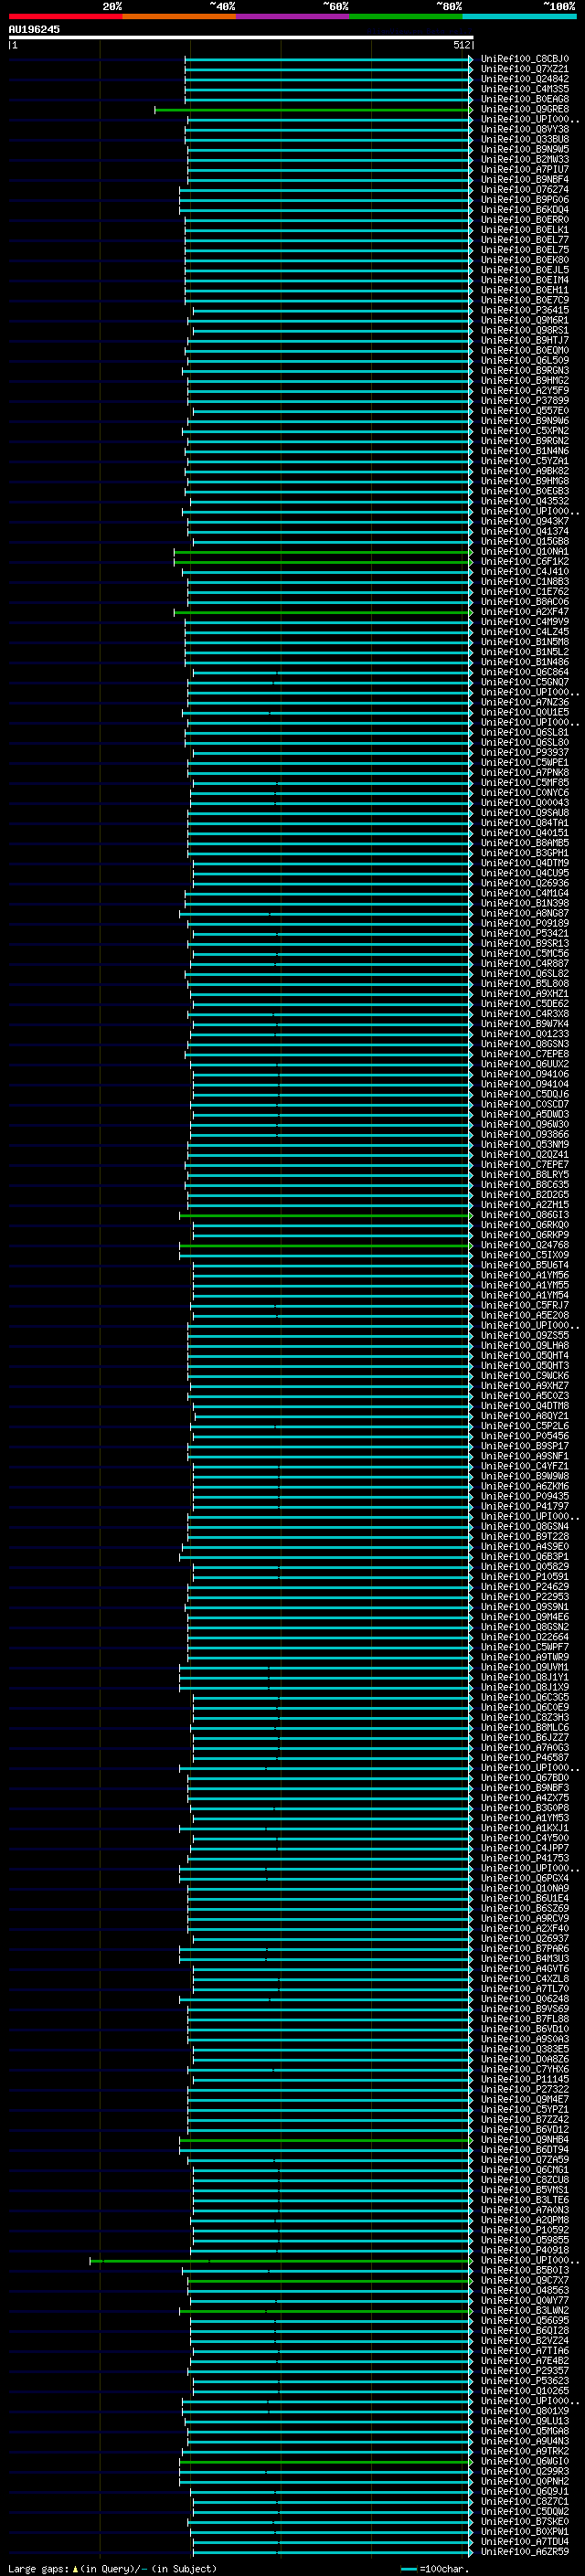Click the green alignment bar for Q9GRE8
This screenshot has width=585, height=2576.
(x=313, y=110)
